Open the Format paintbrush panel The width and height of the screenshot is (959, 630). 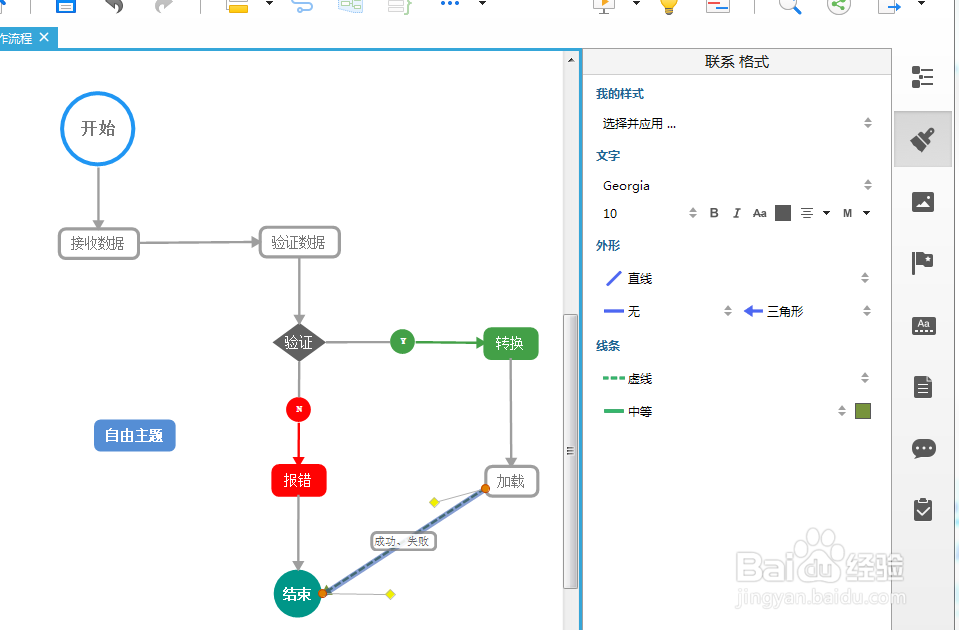(x=922, y=138)
